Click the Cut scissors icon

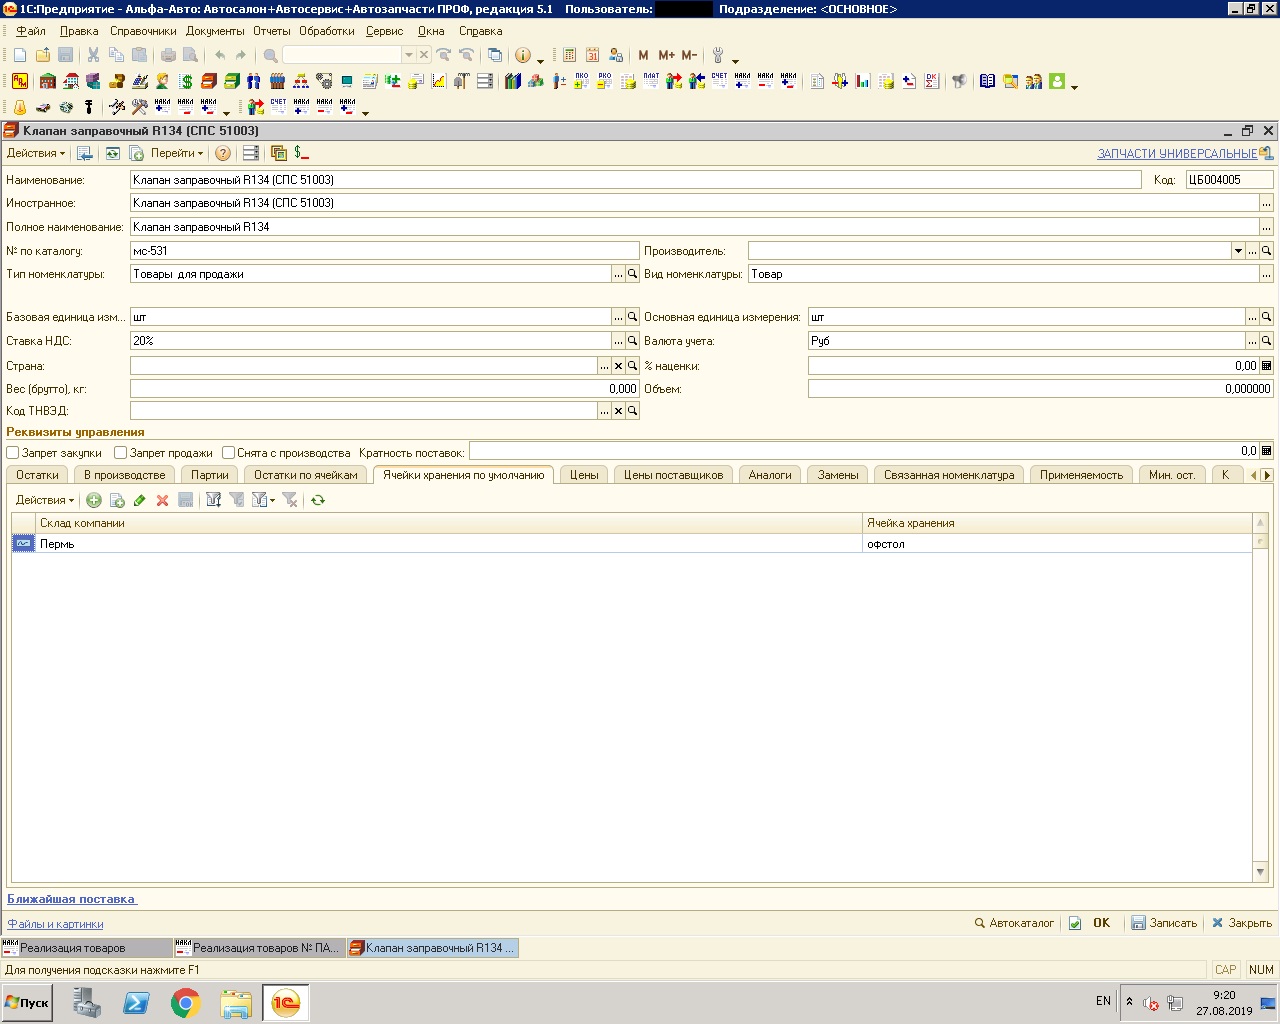pos(93,55)
